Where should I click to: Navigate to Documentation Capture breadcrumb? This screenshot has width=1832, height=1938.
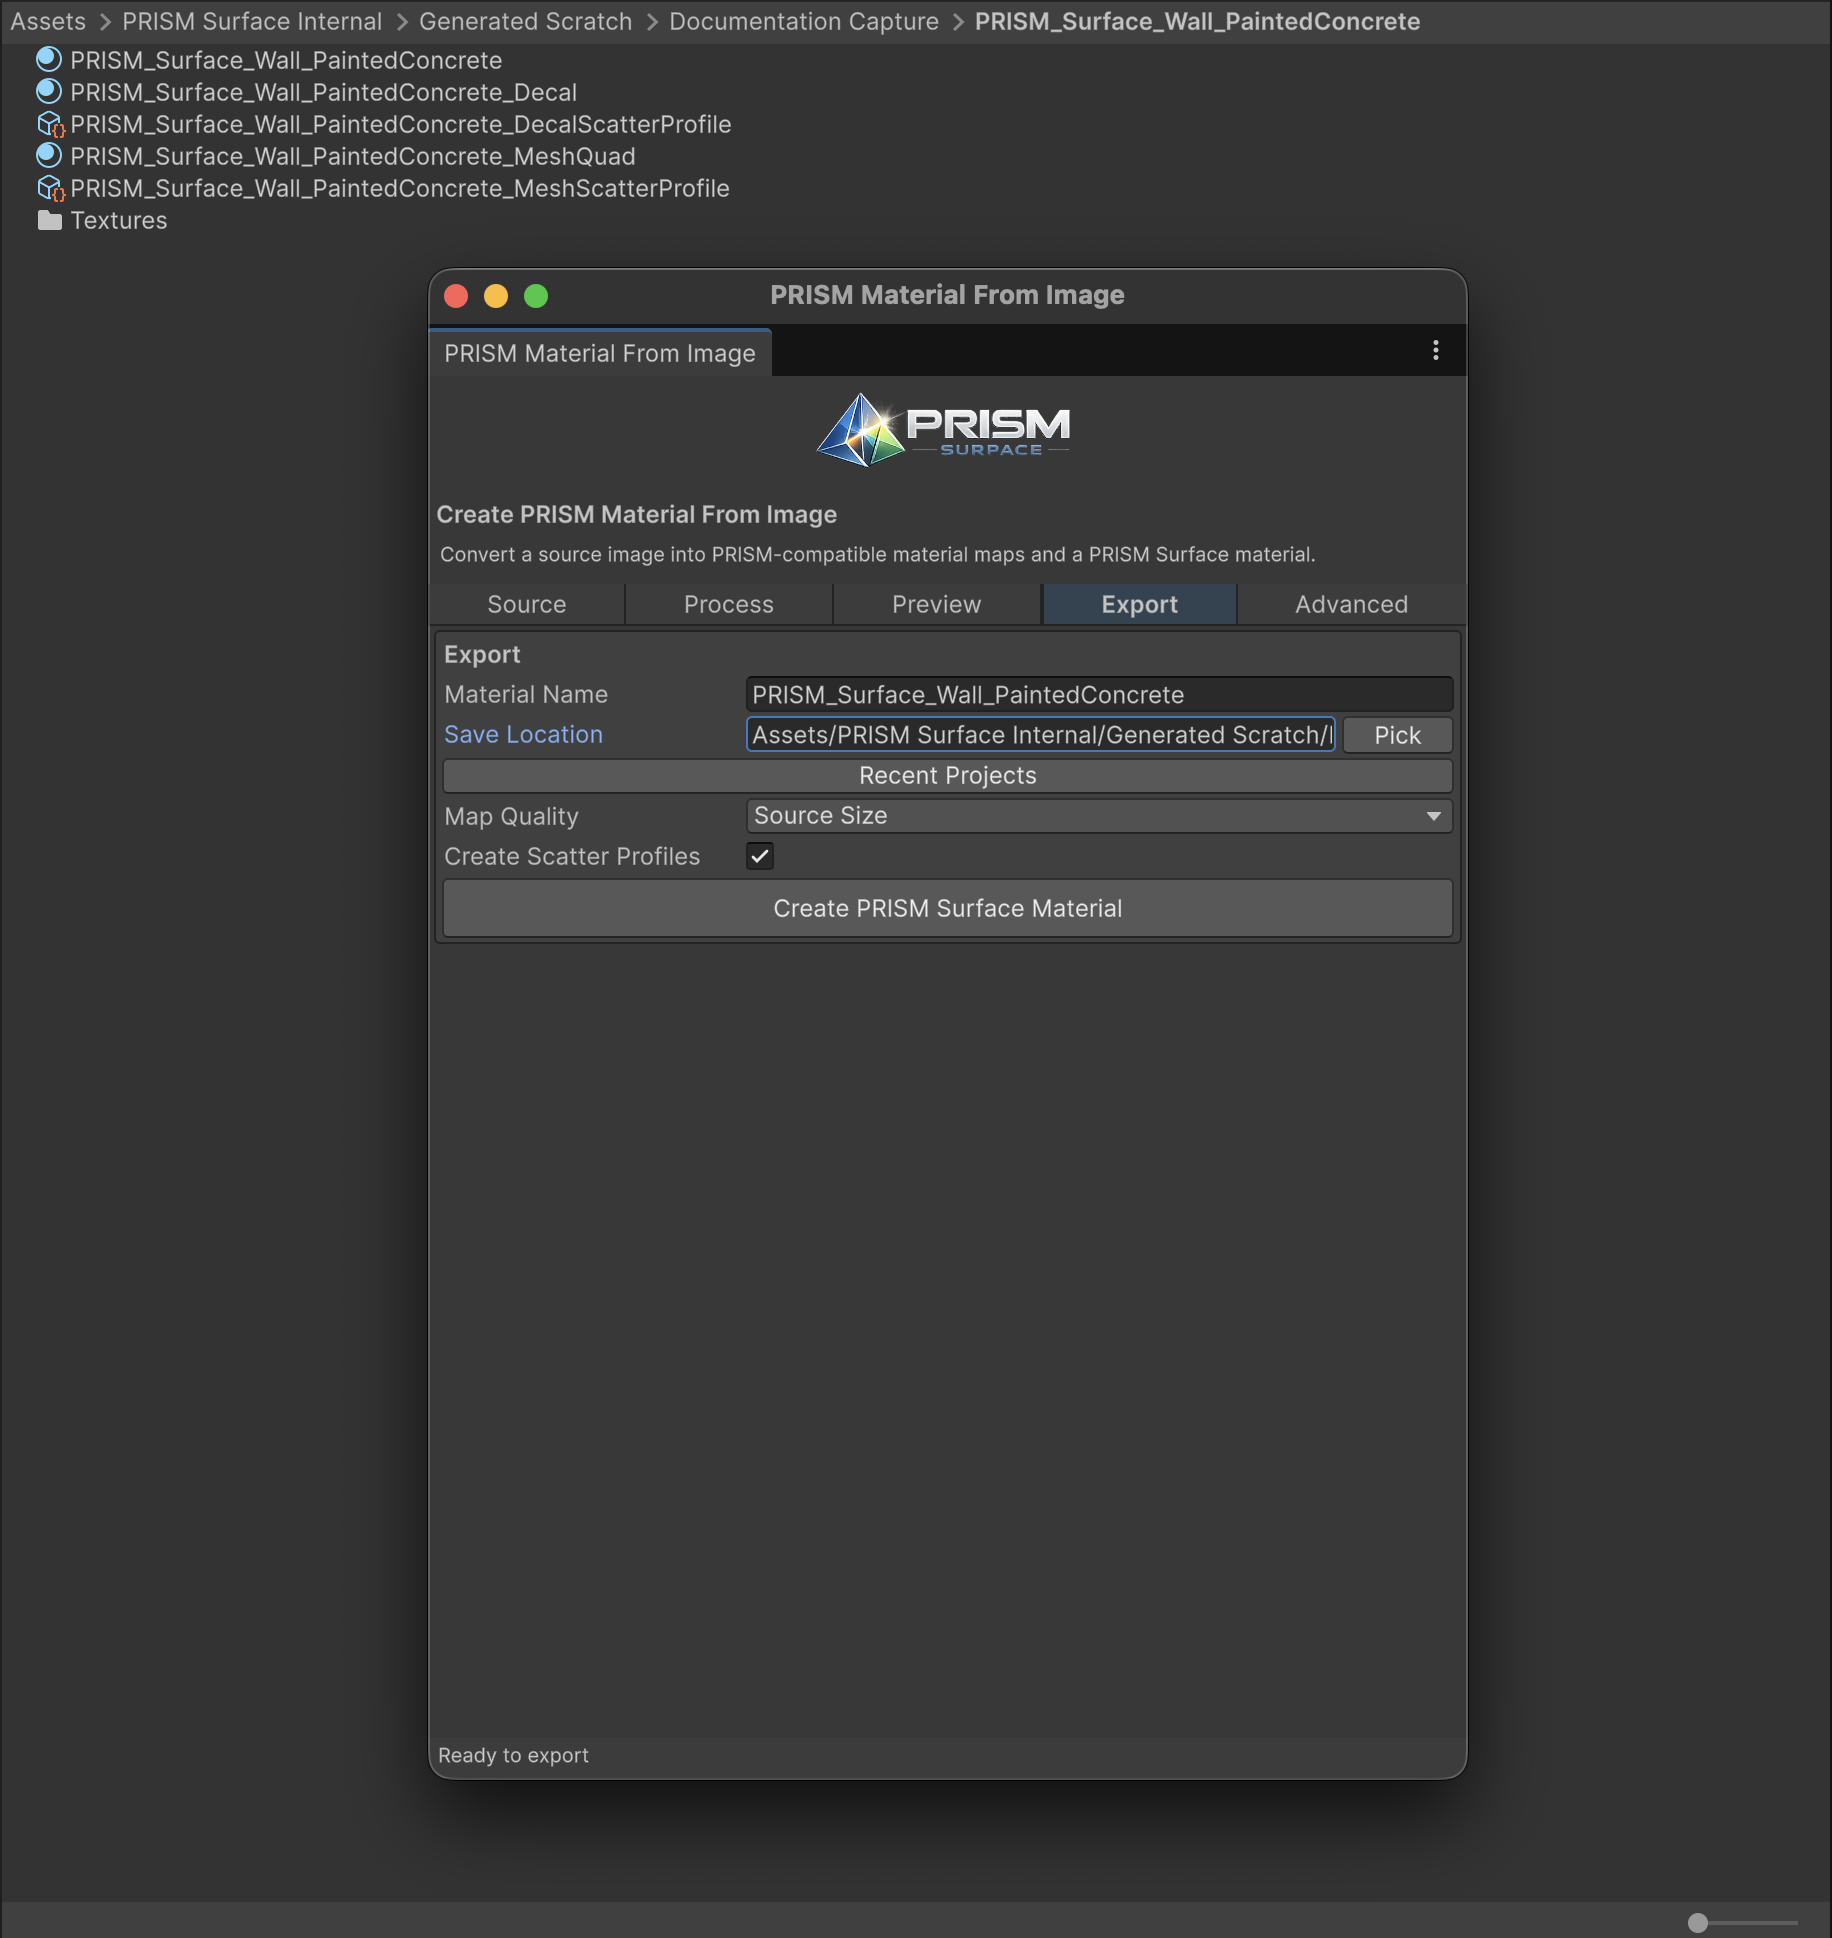coord(804,21)
